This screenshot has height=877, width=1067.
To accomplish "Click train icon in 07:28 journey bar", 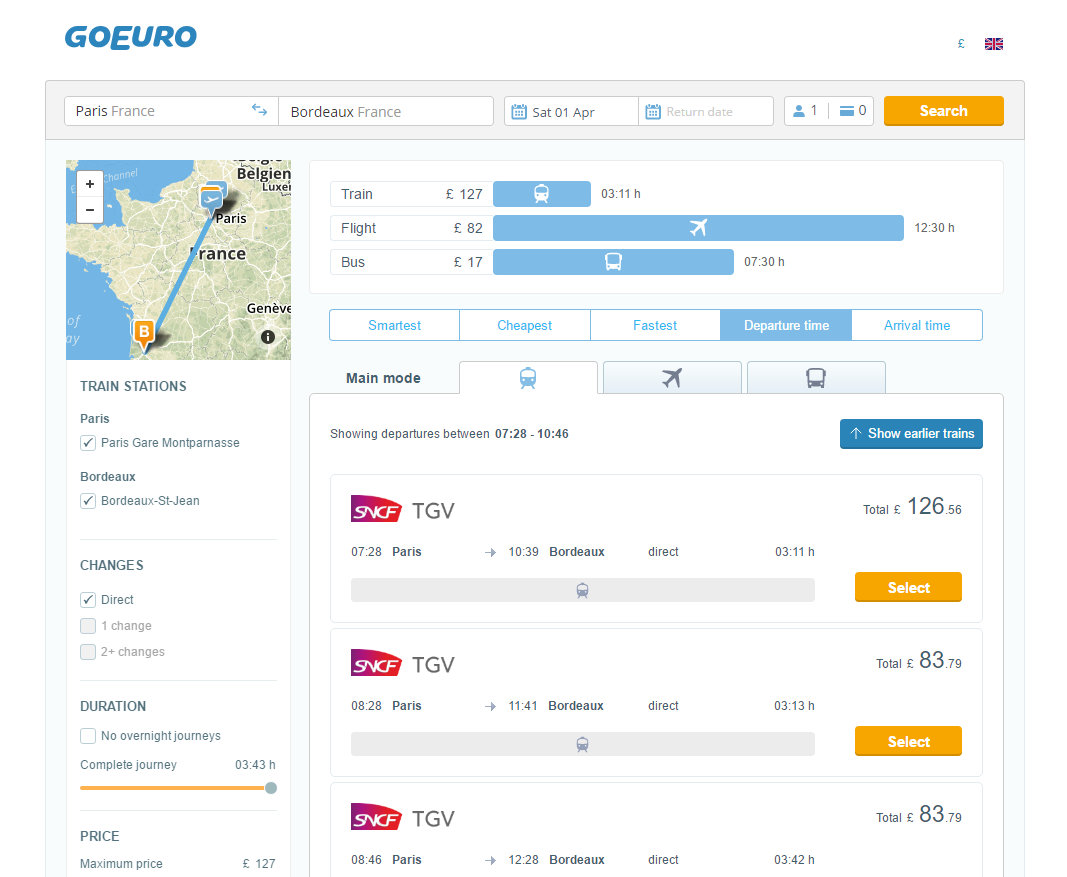I will (582, 591).
